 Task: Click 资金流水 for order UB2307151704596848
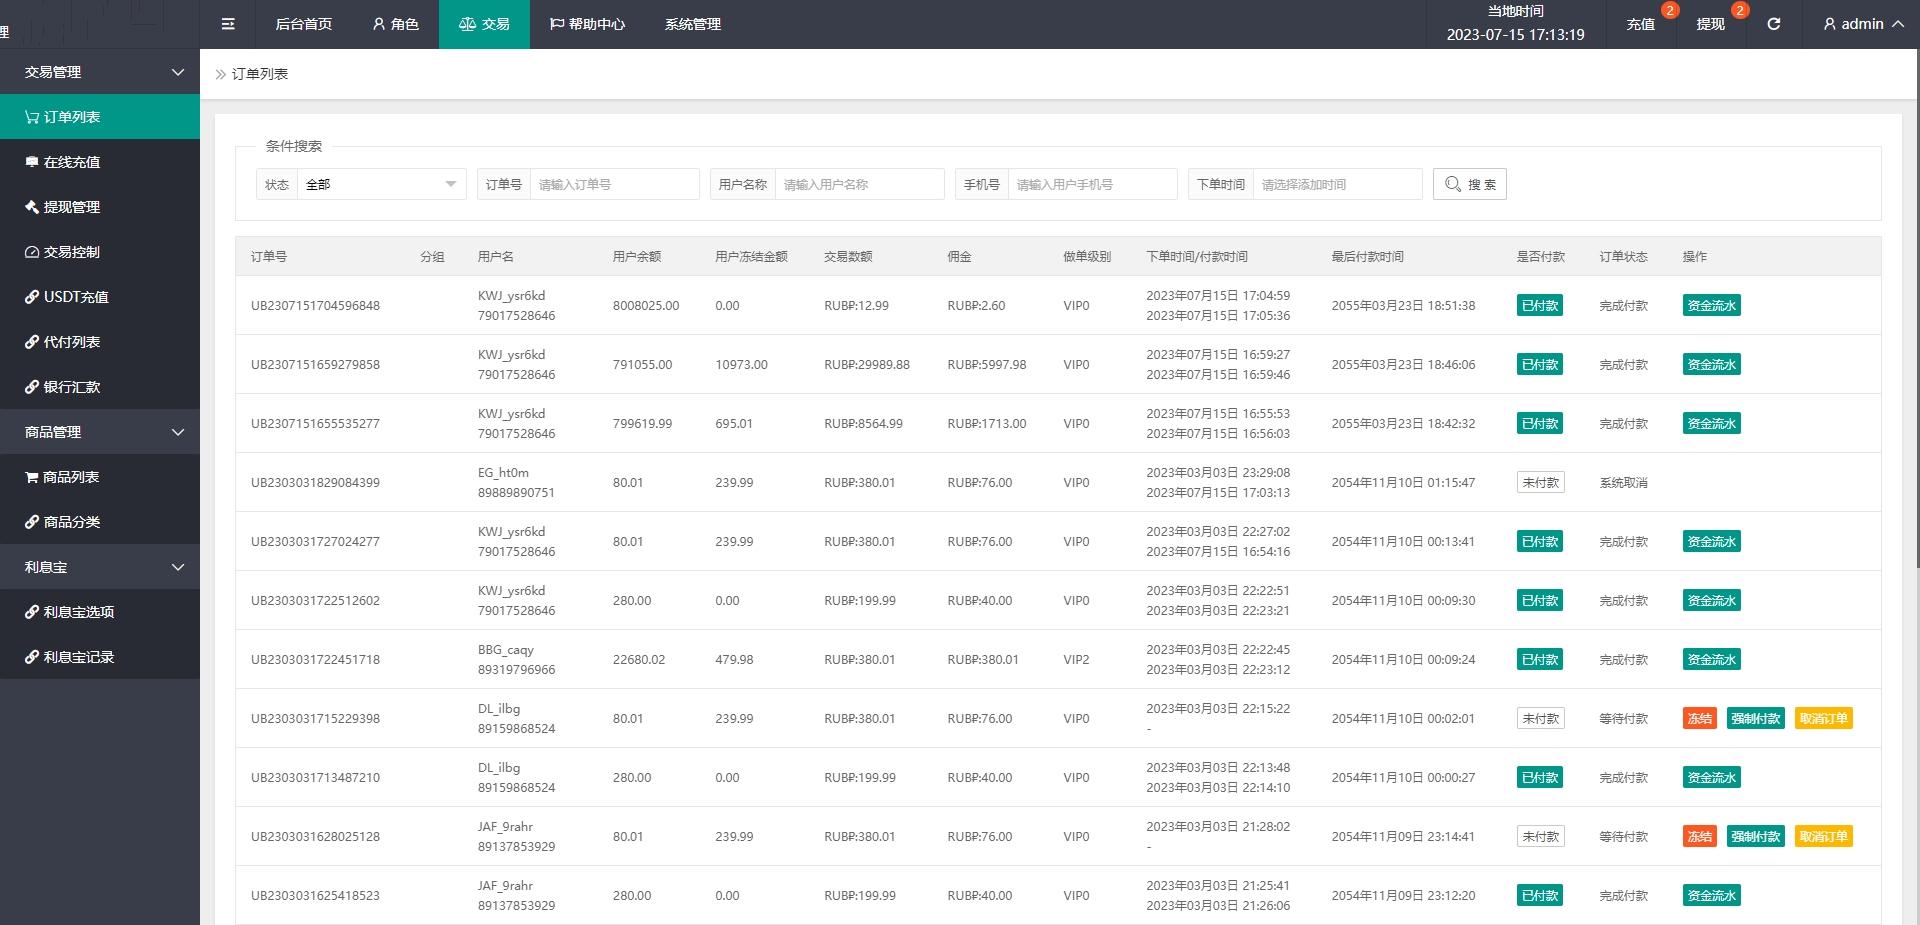[1711, 306]
